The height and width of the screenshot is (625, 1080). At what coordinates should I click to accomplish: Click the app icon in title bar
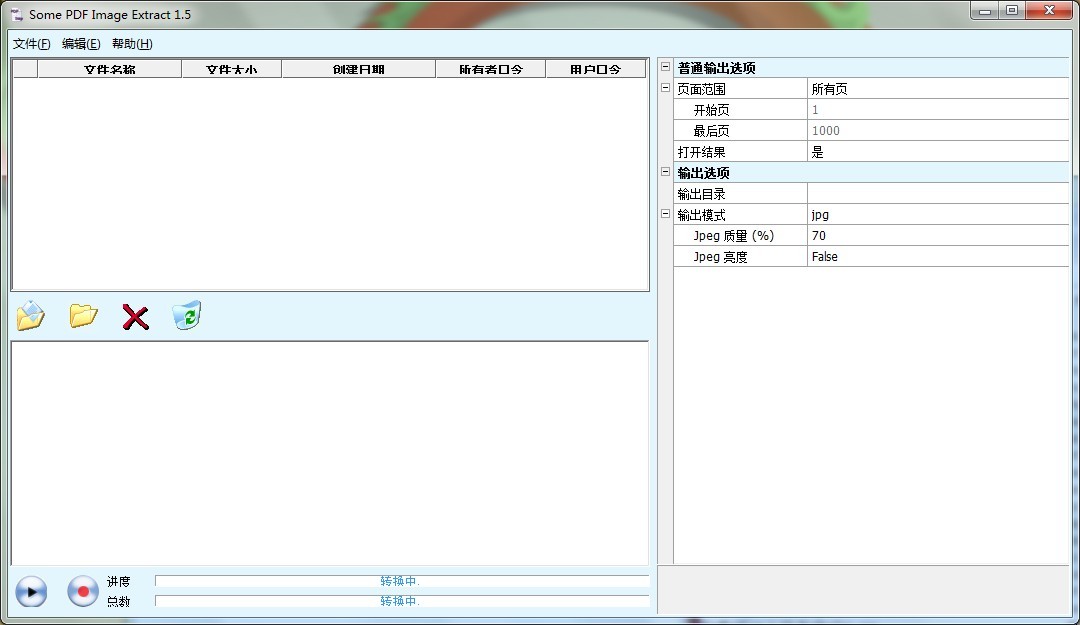(16, 15)
